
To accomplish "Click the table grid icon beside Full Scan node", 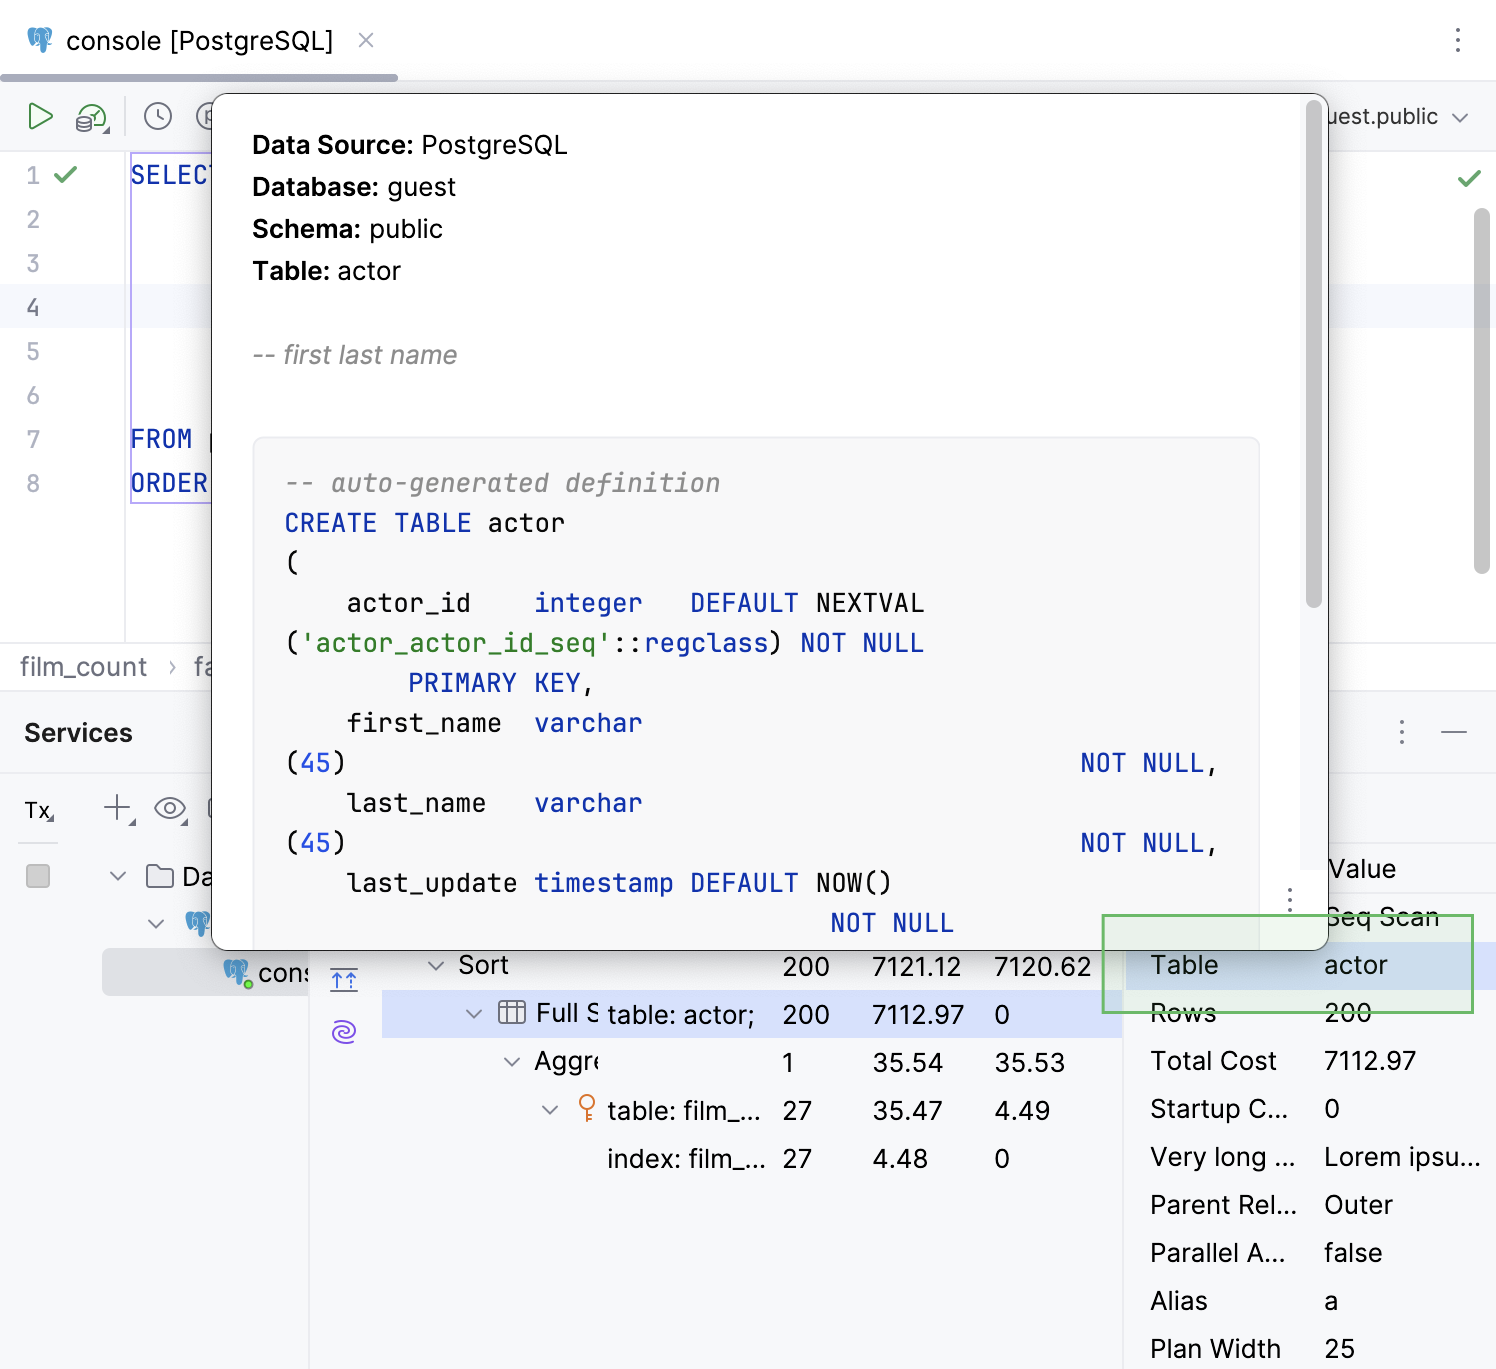I will [510, 1013].
